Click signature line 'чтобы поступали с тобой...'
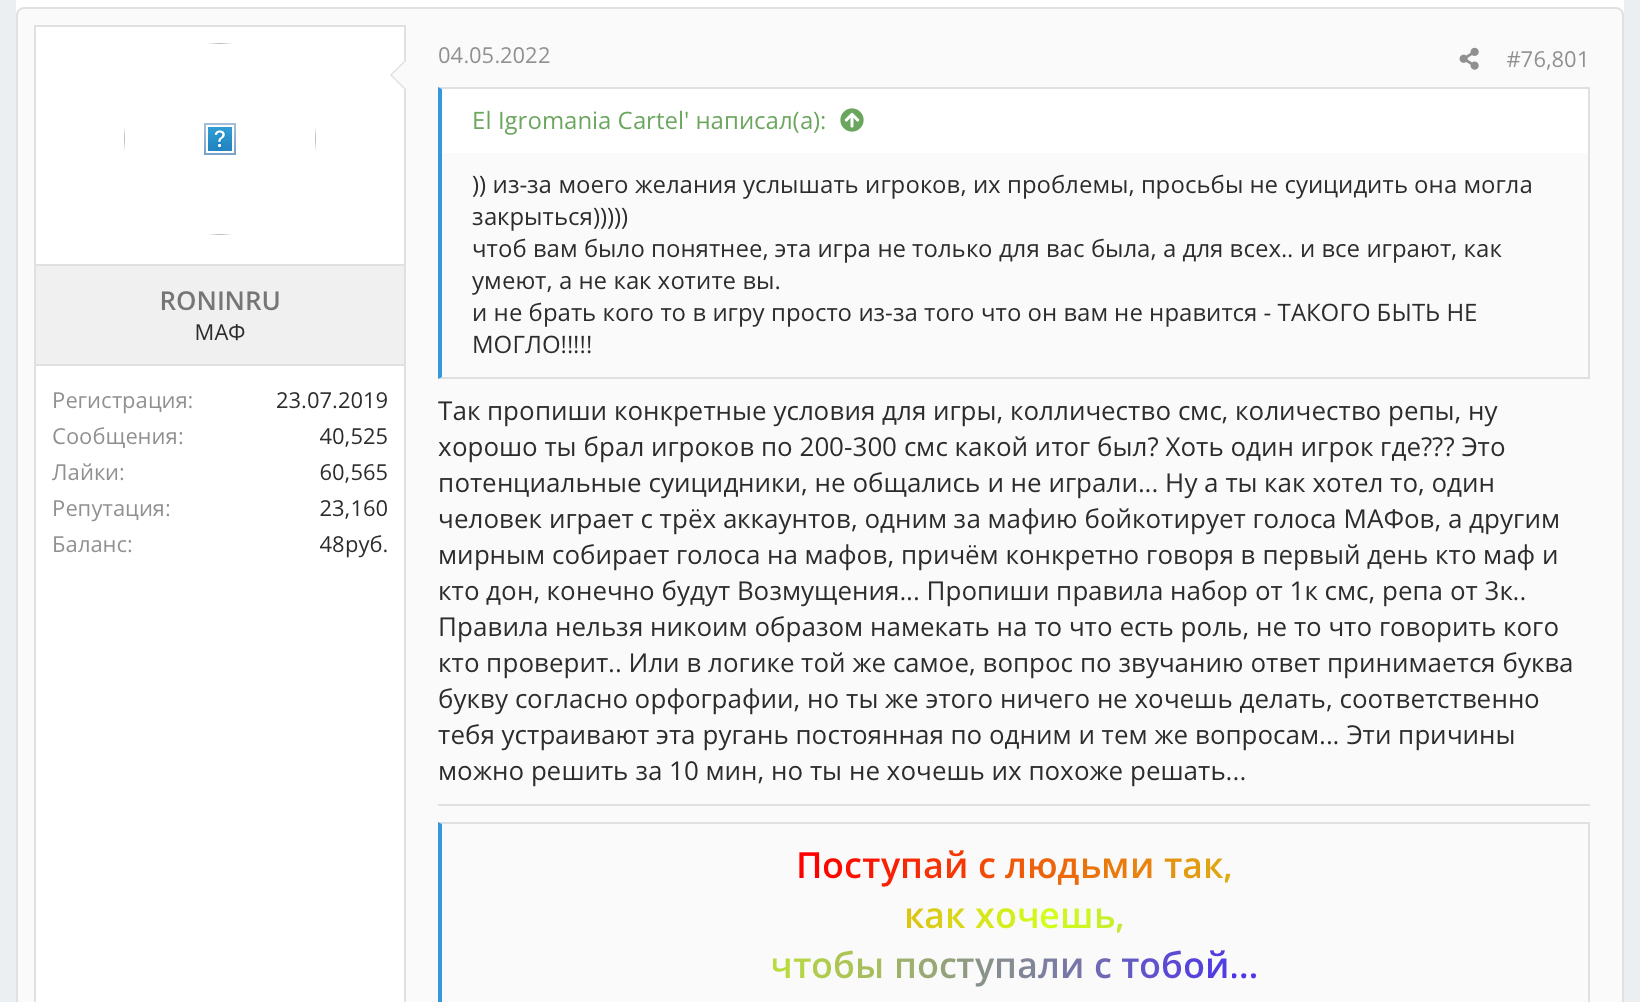The height and width of the screenshot is (1002, 1640). pyautogui.click(x=1014, y=965)
